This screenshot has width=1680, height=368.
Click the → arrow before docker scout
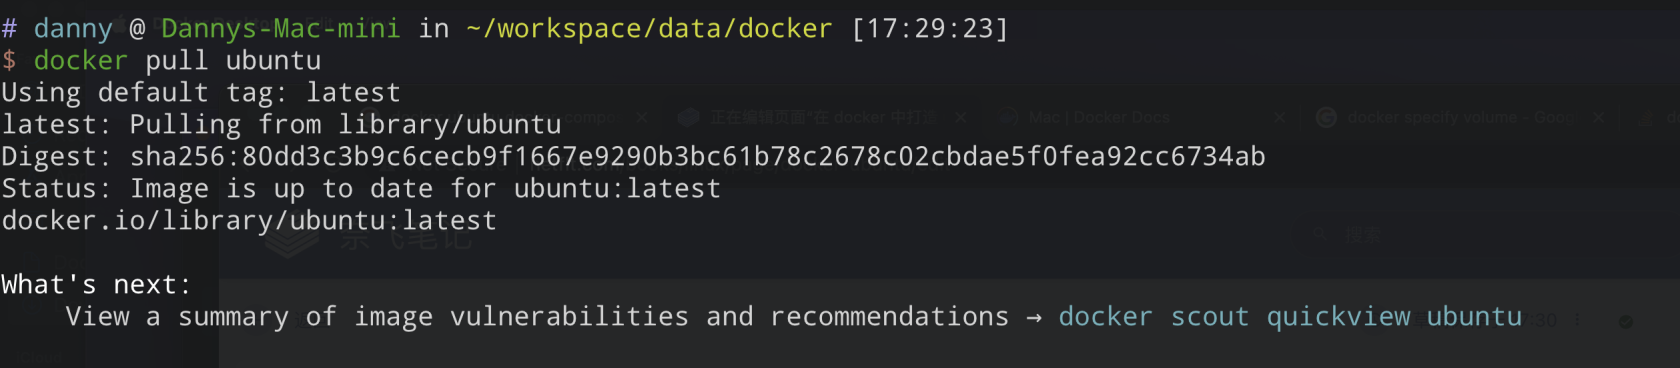point(1034,317)
